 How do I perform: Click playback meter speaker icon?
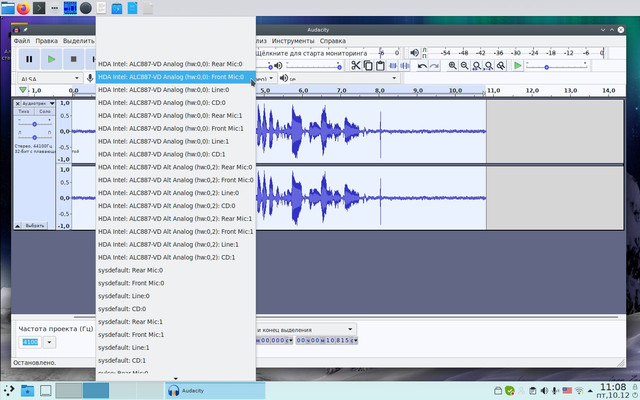(x=414, y=53)
